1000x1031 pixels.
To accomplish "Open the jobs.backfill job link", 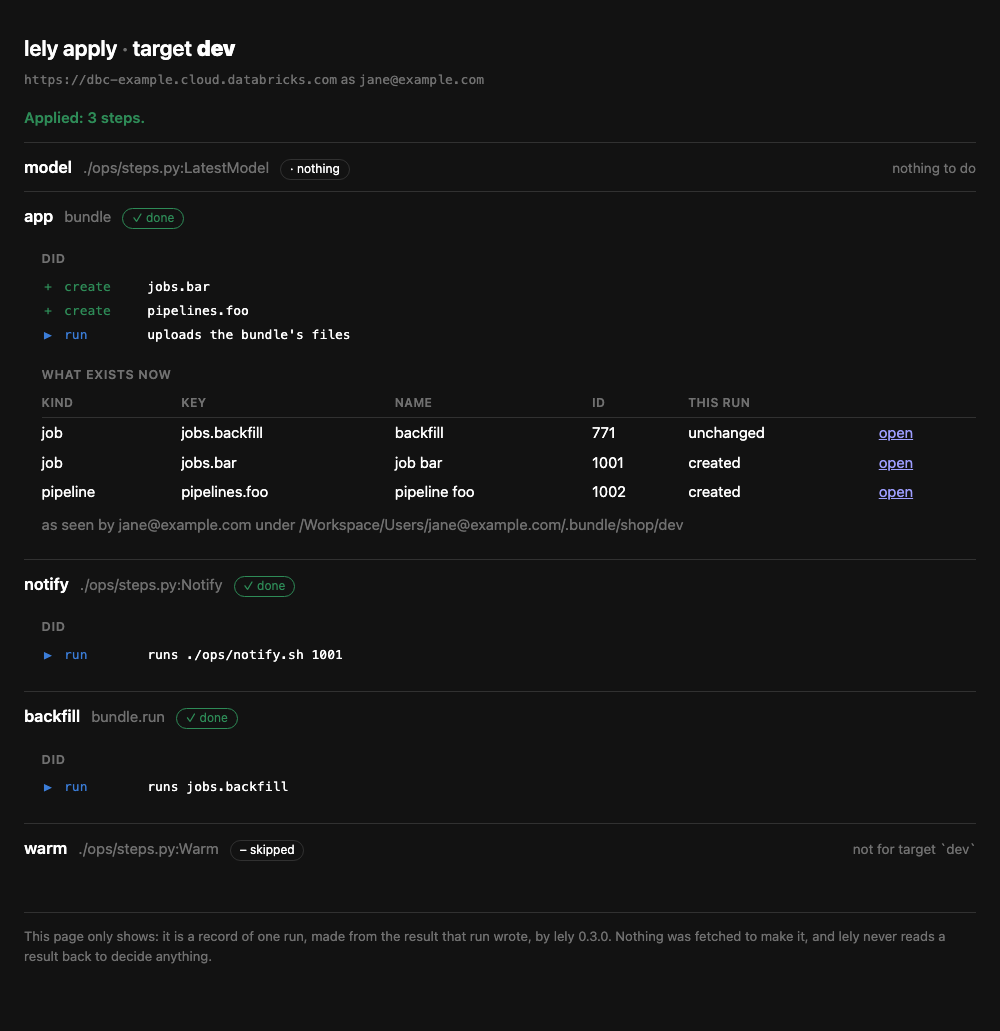I will click(x=895, y=433).
